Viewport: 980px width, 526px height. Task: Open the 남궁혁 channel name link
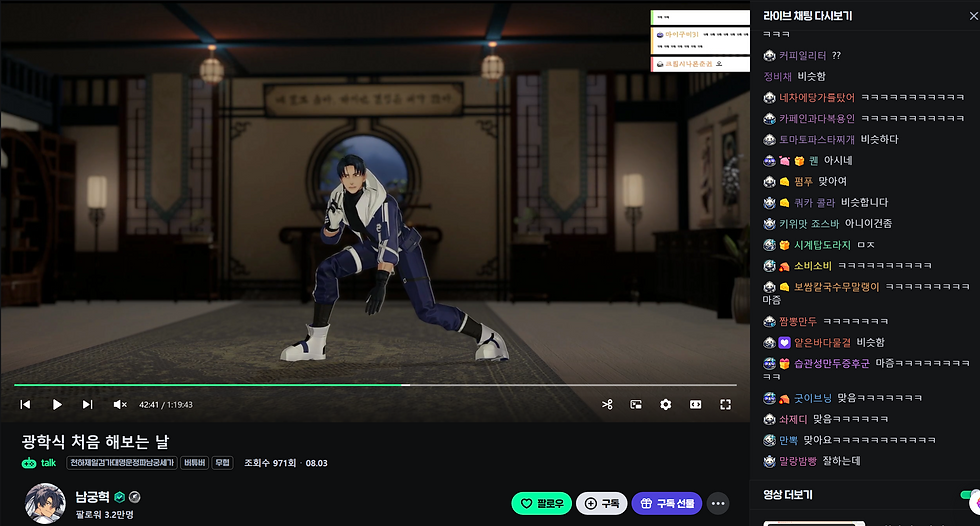(x=92, y=497)
